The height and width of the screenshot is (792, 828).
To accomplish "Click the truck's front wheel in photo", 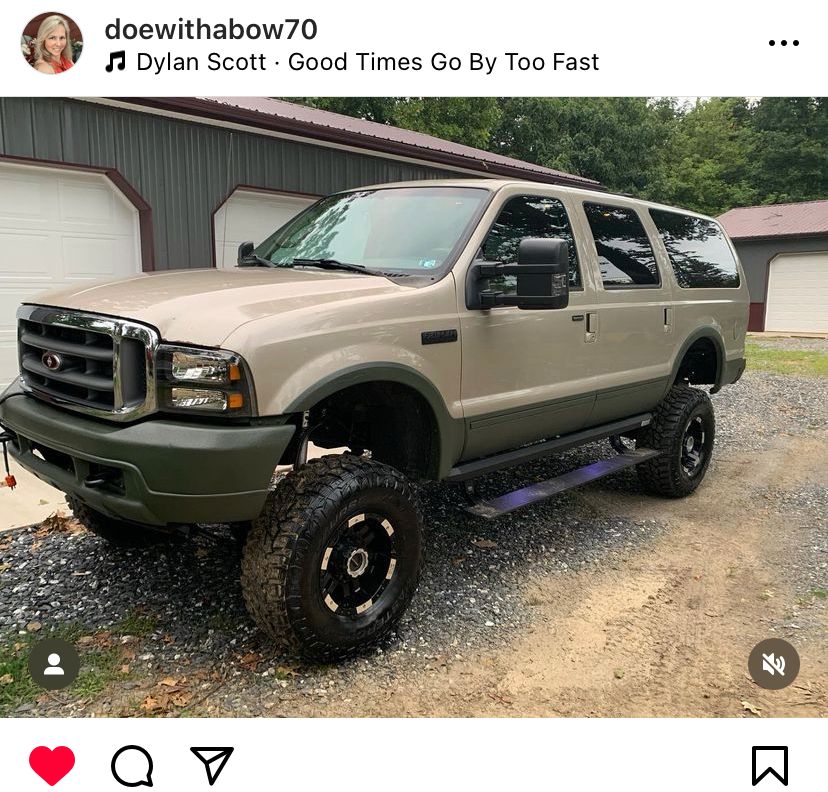I will 333,557.
